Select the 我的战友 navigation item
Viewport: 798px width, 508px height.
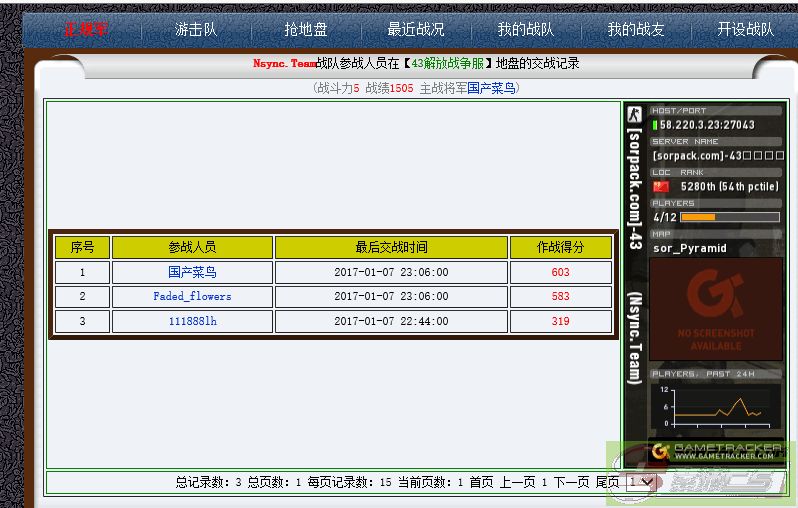pos(636,29)
